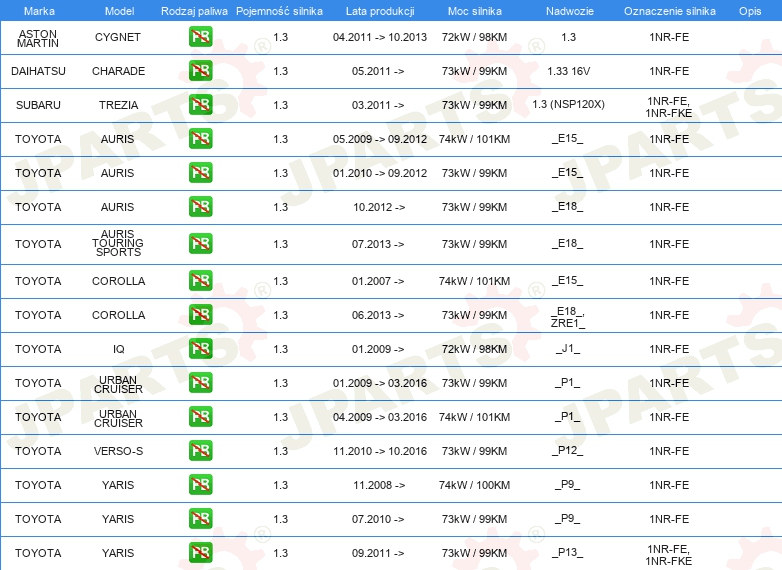Select the SUBARU brand cell
782x570 pixels.
[38, 105]
